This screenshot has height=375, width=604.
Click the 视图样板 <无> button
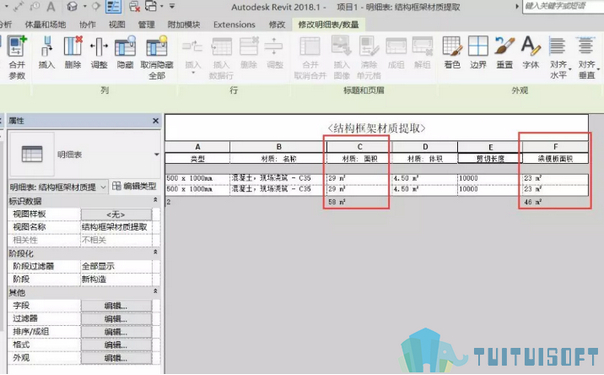pyautogui.click(x=116, y=214)
